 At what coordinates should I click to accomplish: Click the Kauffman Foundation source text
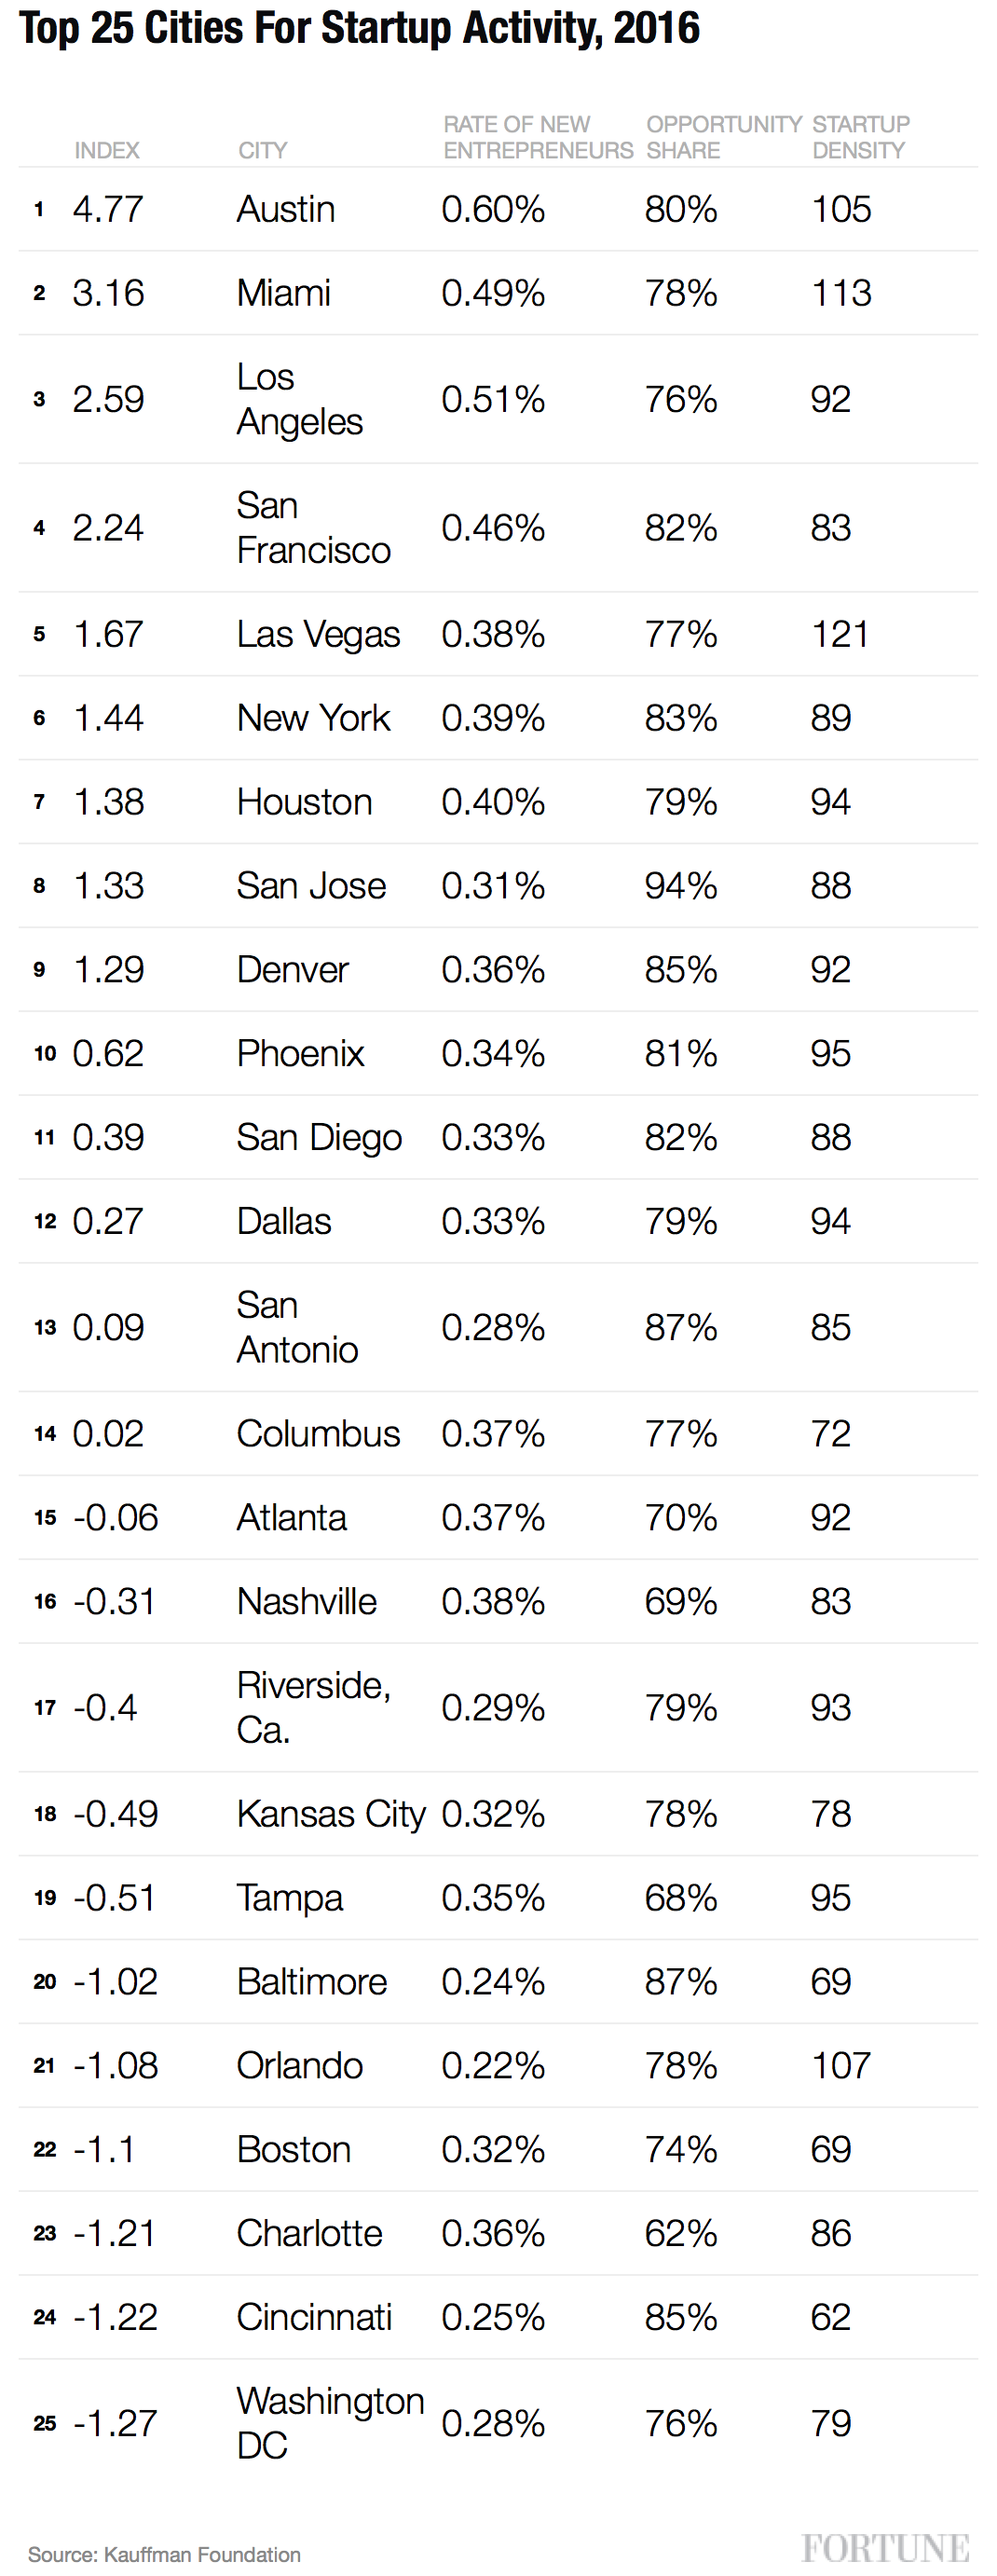[164, 2554]
